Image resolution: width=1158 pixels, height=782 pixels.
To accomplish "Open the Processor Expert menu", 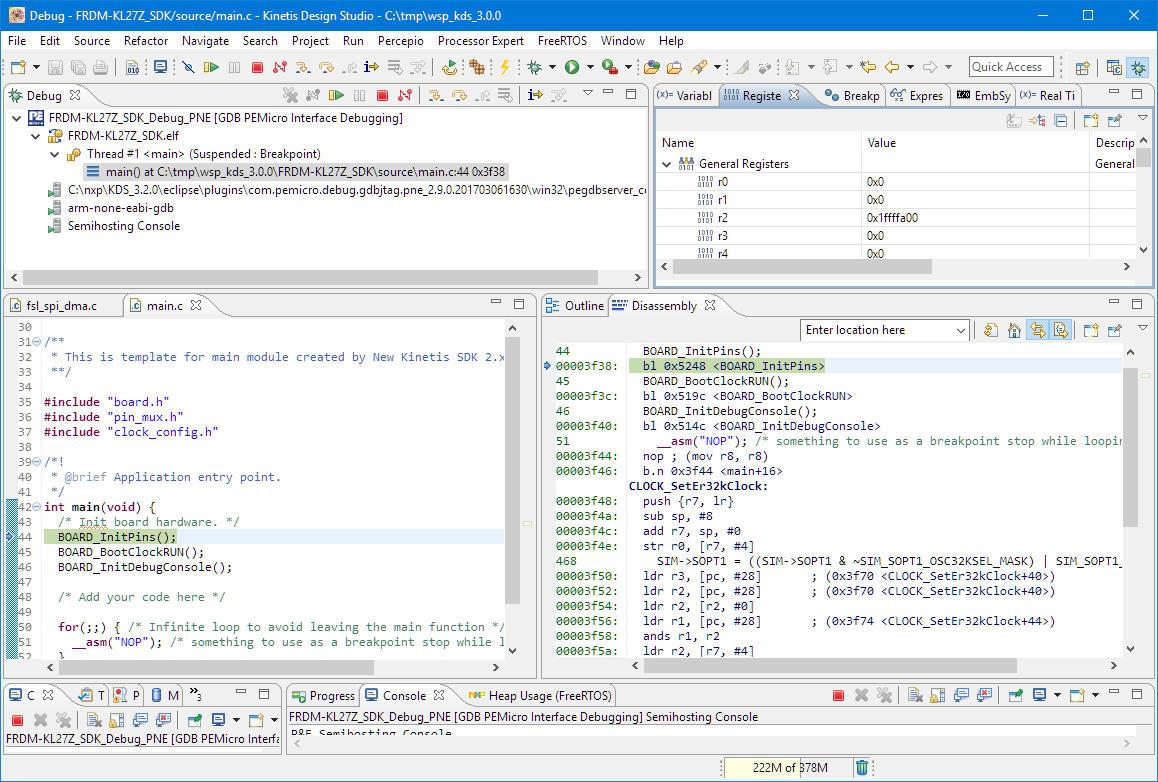I will [480, 41].
